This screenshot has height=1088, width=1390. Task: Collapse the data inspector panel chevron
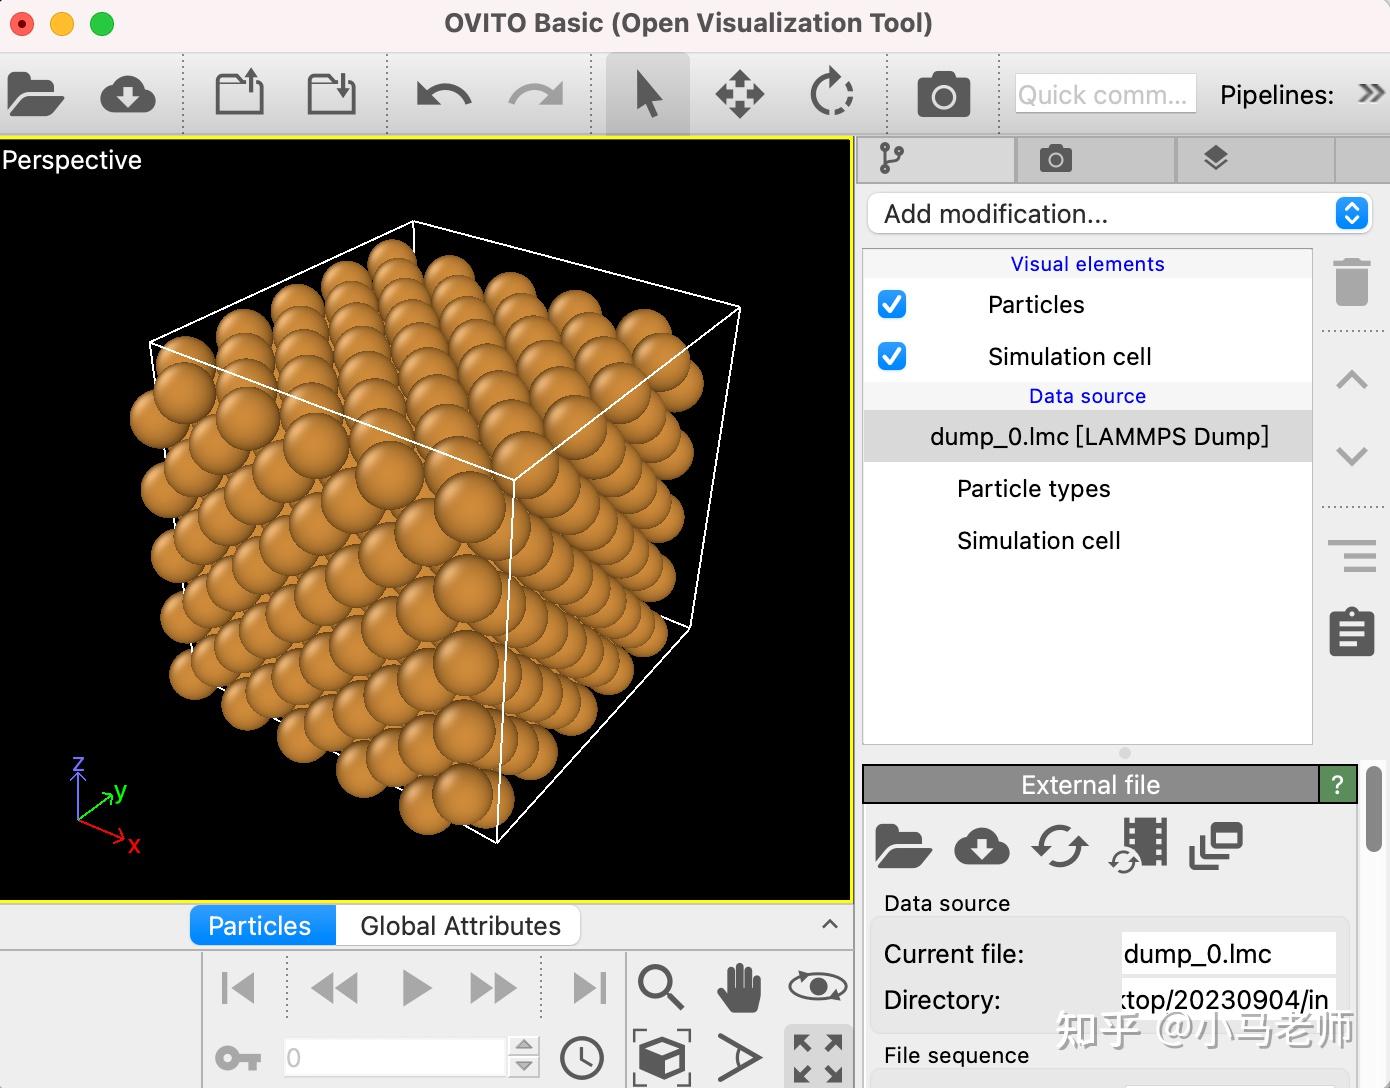click(x=830, y=925)
